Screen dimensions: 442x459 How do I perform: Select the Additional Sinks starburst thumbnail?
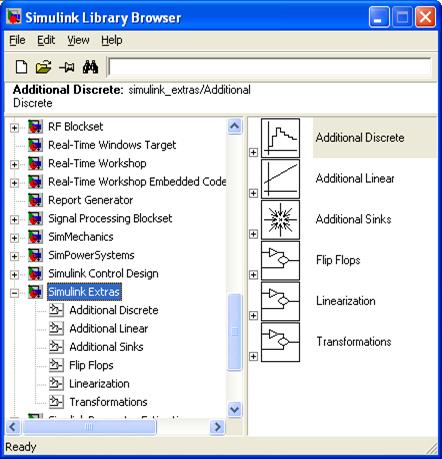click(x=280, y=220)
